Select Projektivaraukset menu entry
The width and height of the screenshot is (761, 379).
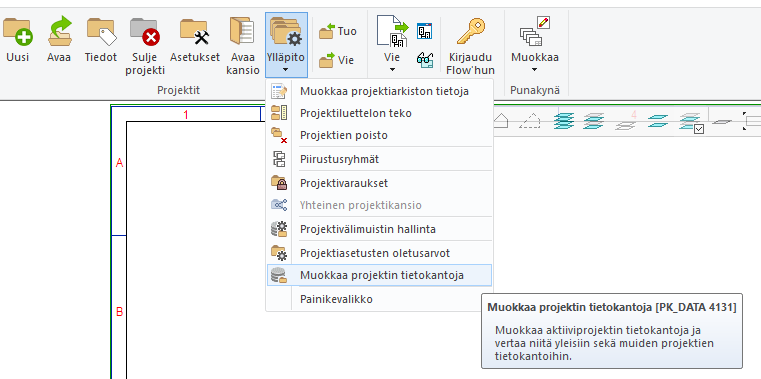click(379, 183)
